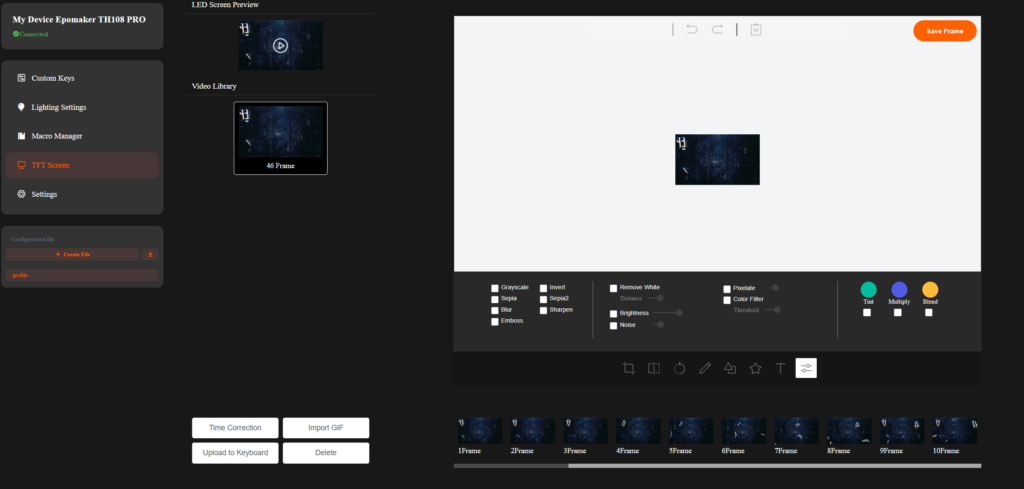Open the Shapes tool
Screen dimensions: 1024x489
pos(730,368)
